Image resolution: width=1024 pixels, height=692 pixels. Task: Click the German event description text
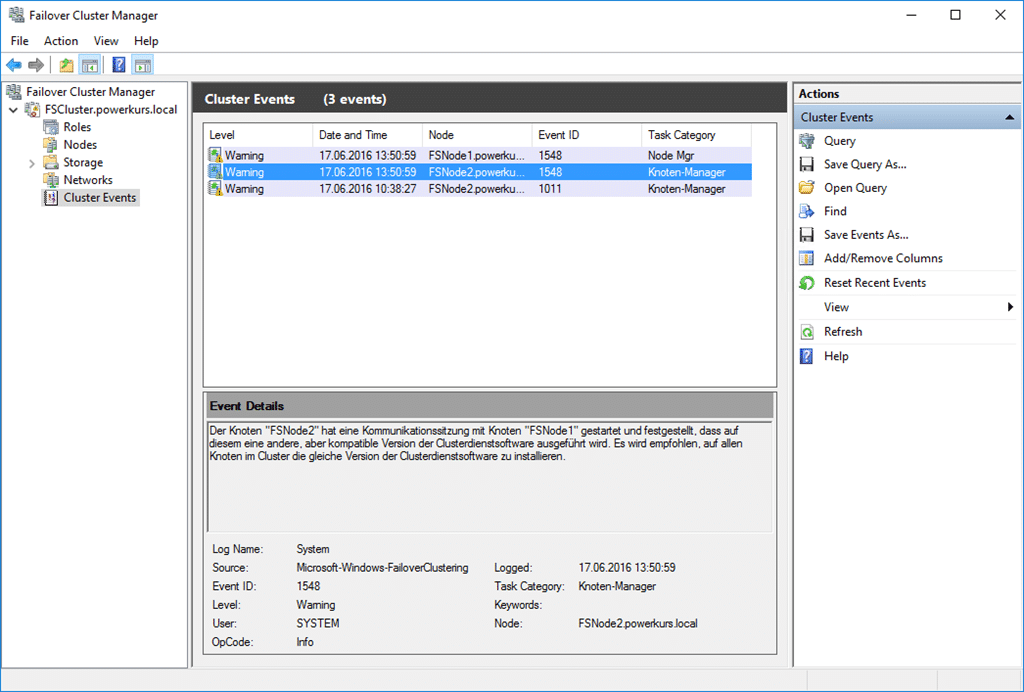(475, 444)
